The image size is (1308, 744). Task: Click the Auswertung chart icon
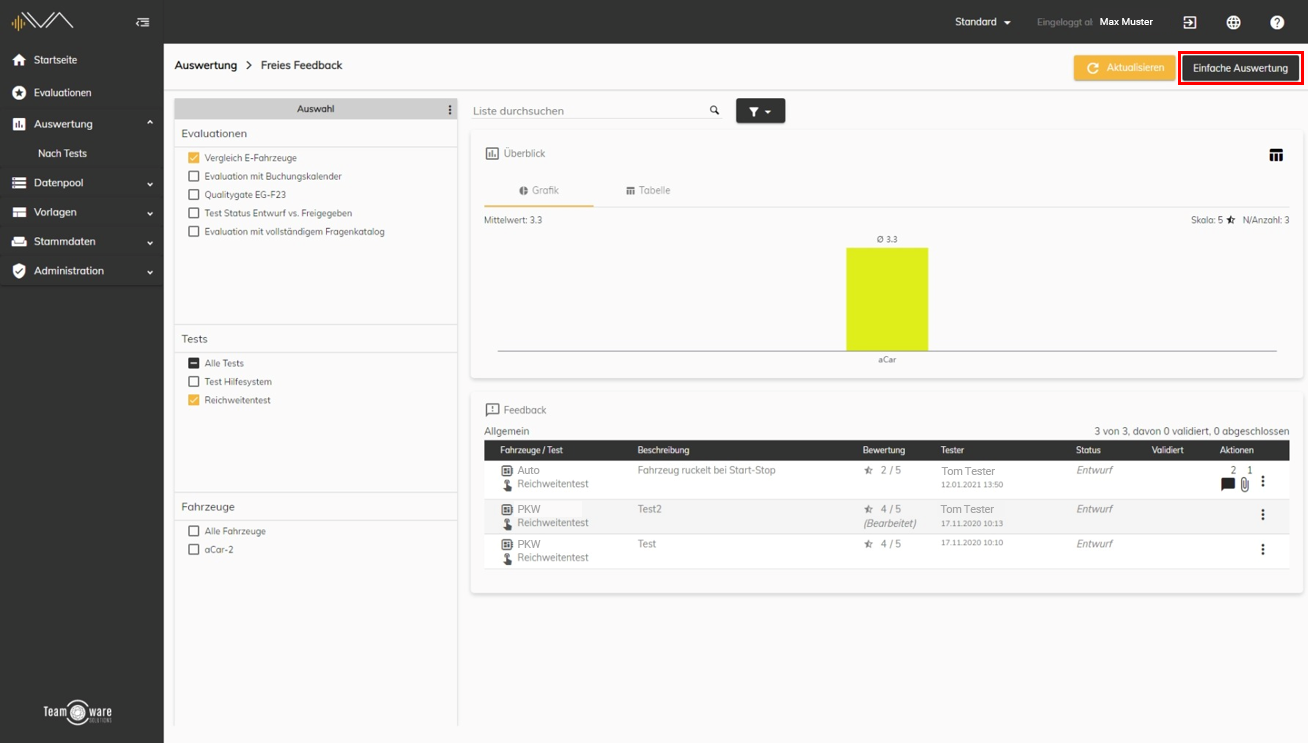[19, 124]
